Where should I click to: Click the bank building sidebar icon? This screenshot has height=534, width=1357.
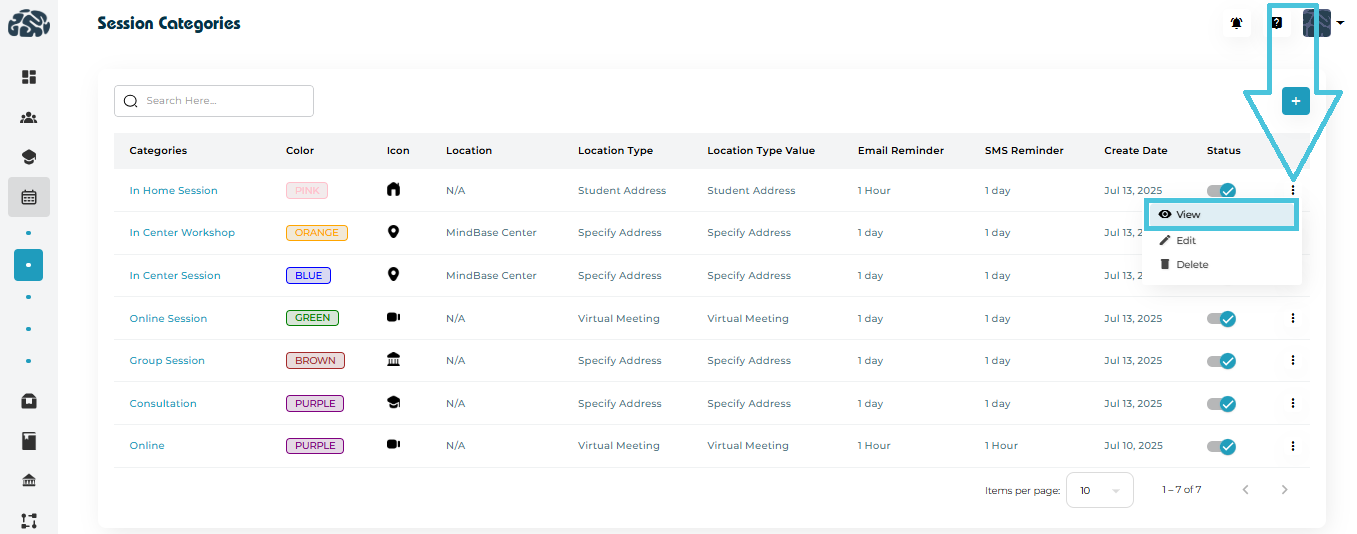coord(29,481)
